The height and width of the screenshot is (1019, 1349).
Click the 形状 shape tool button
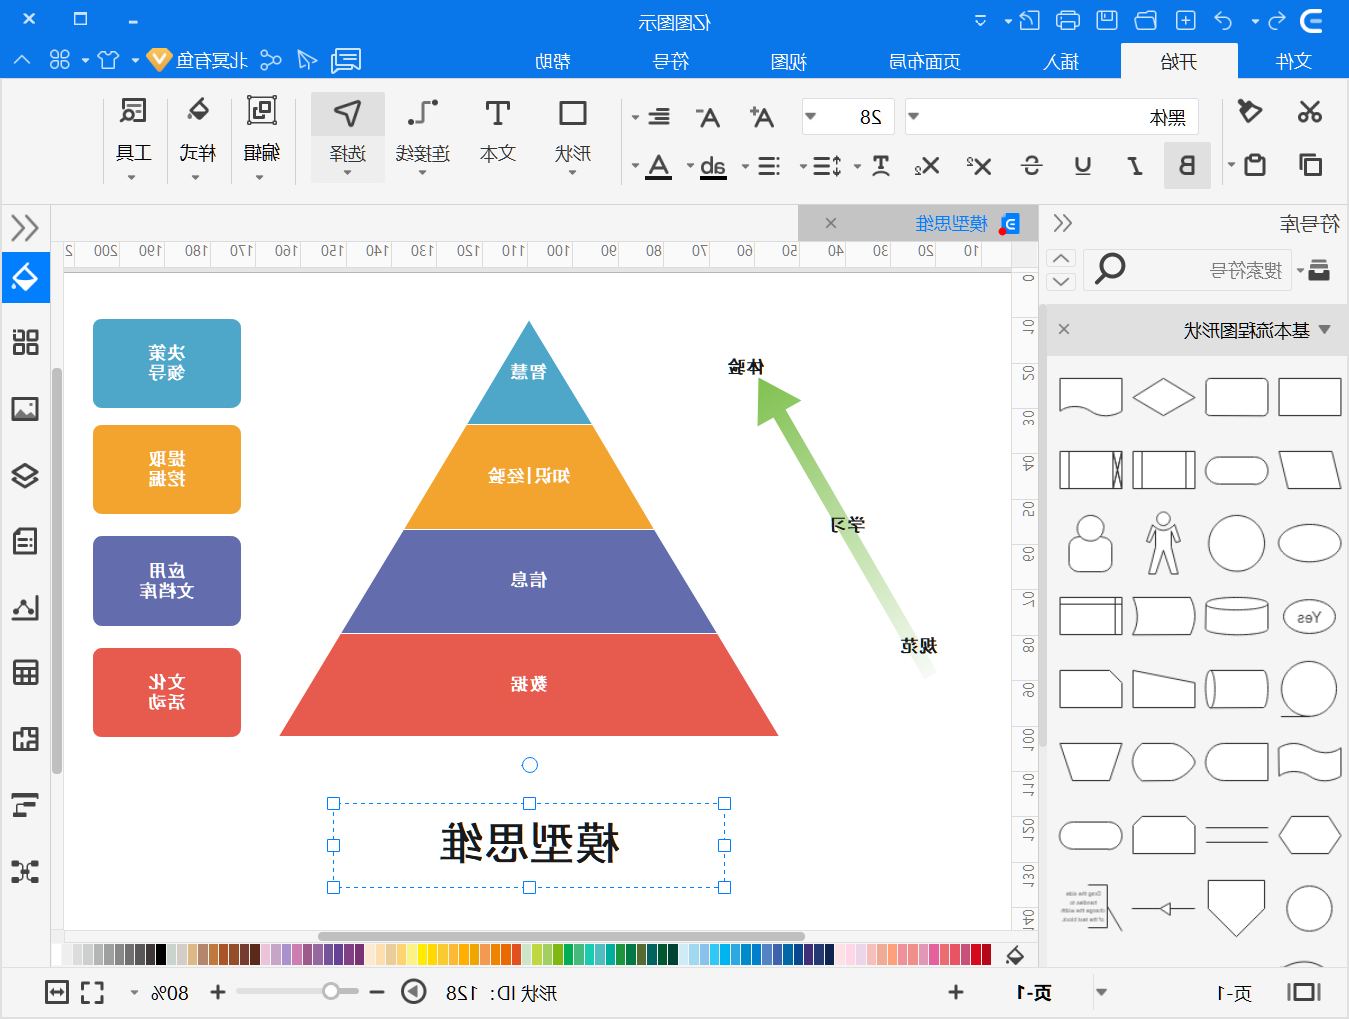[x=573, y=137]
